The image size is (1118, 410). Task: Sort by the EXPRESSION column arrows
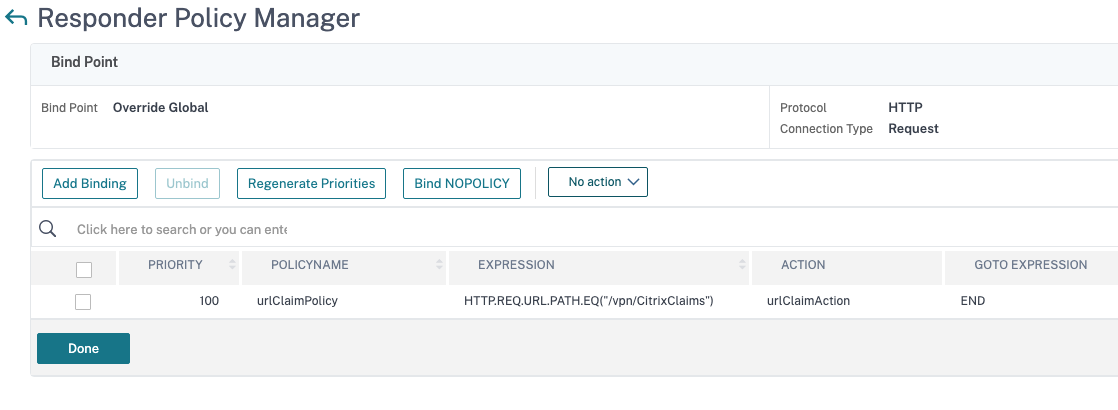(x=742, y=265)
